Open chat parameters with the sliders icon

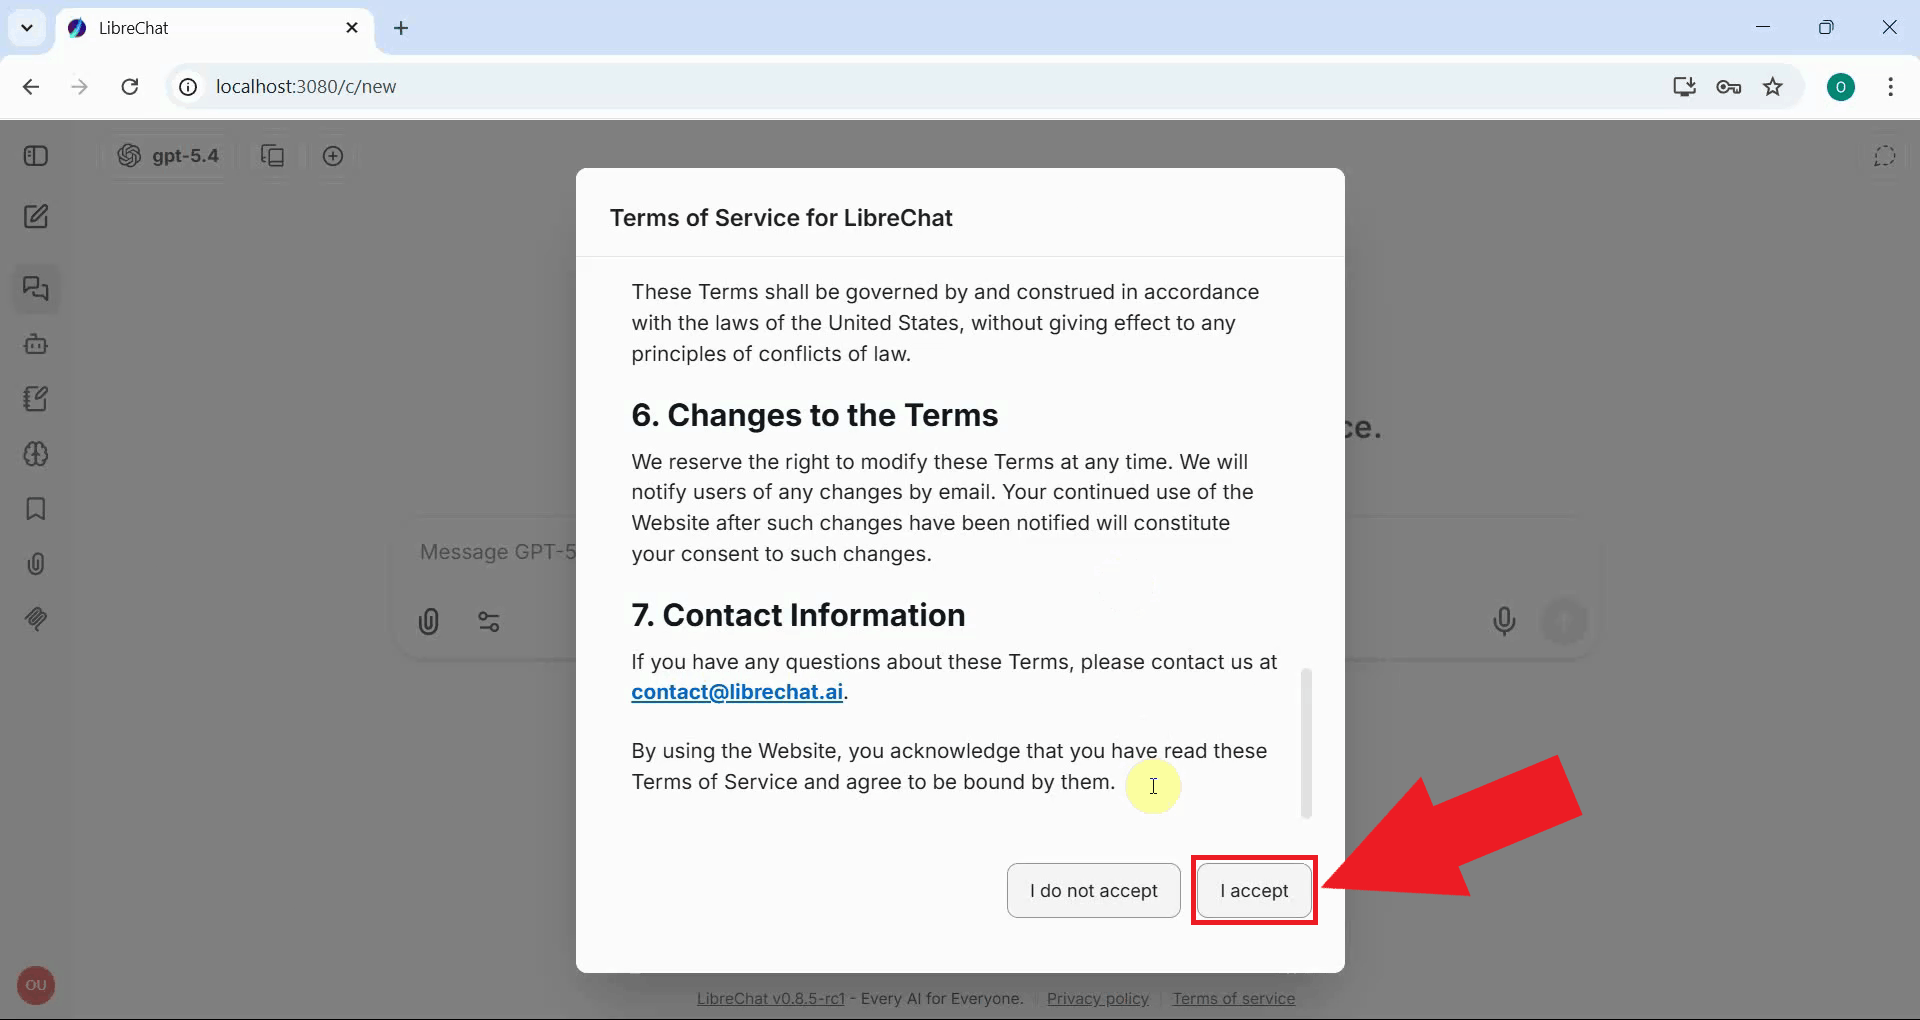click(489, 621)
